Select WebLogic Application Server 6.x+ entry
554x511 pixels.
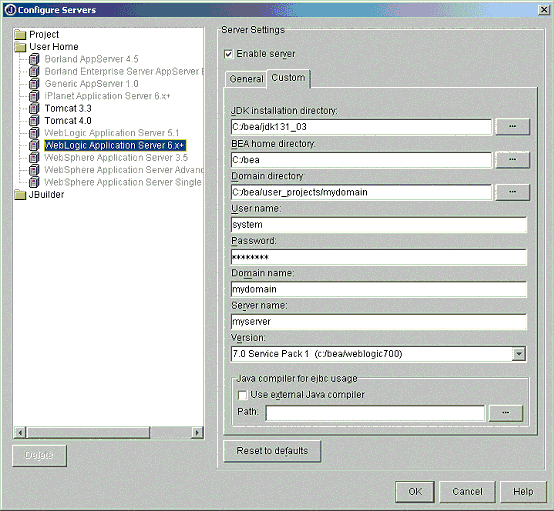(x=115, y=145)
